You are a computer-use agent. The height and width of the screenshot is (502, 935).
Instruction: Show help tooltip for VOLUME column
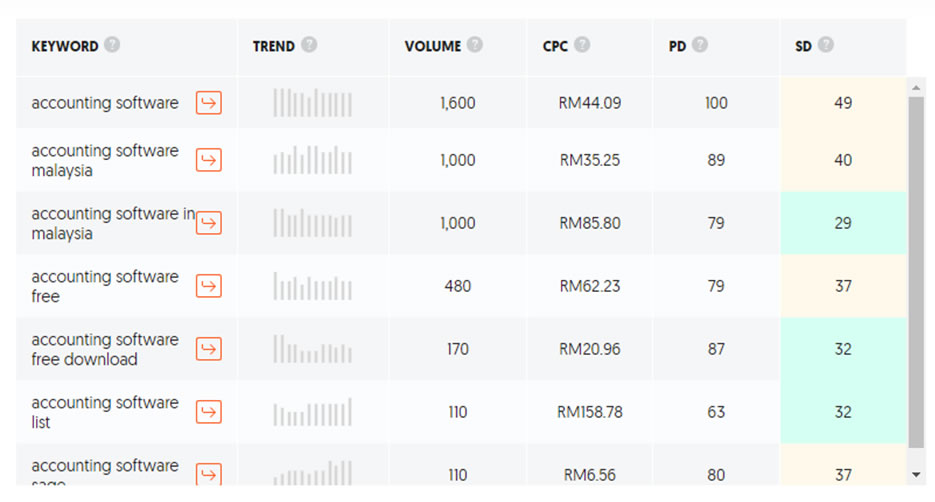pos(474,45)
